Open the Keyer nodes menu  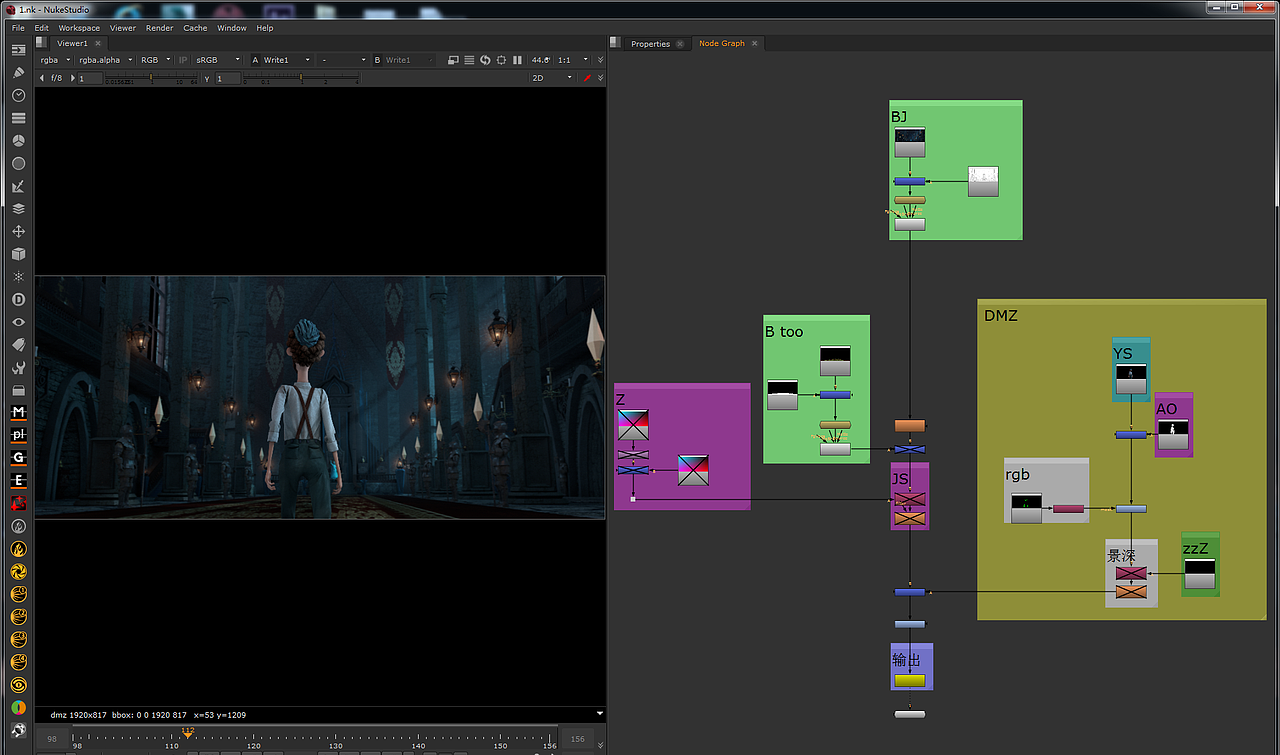[18, 186]
